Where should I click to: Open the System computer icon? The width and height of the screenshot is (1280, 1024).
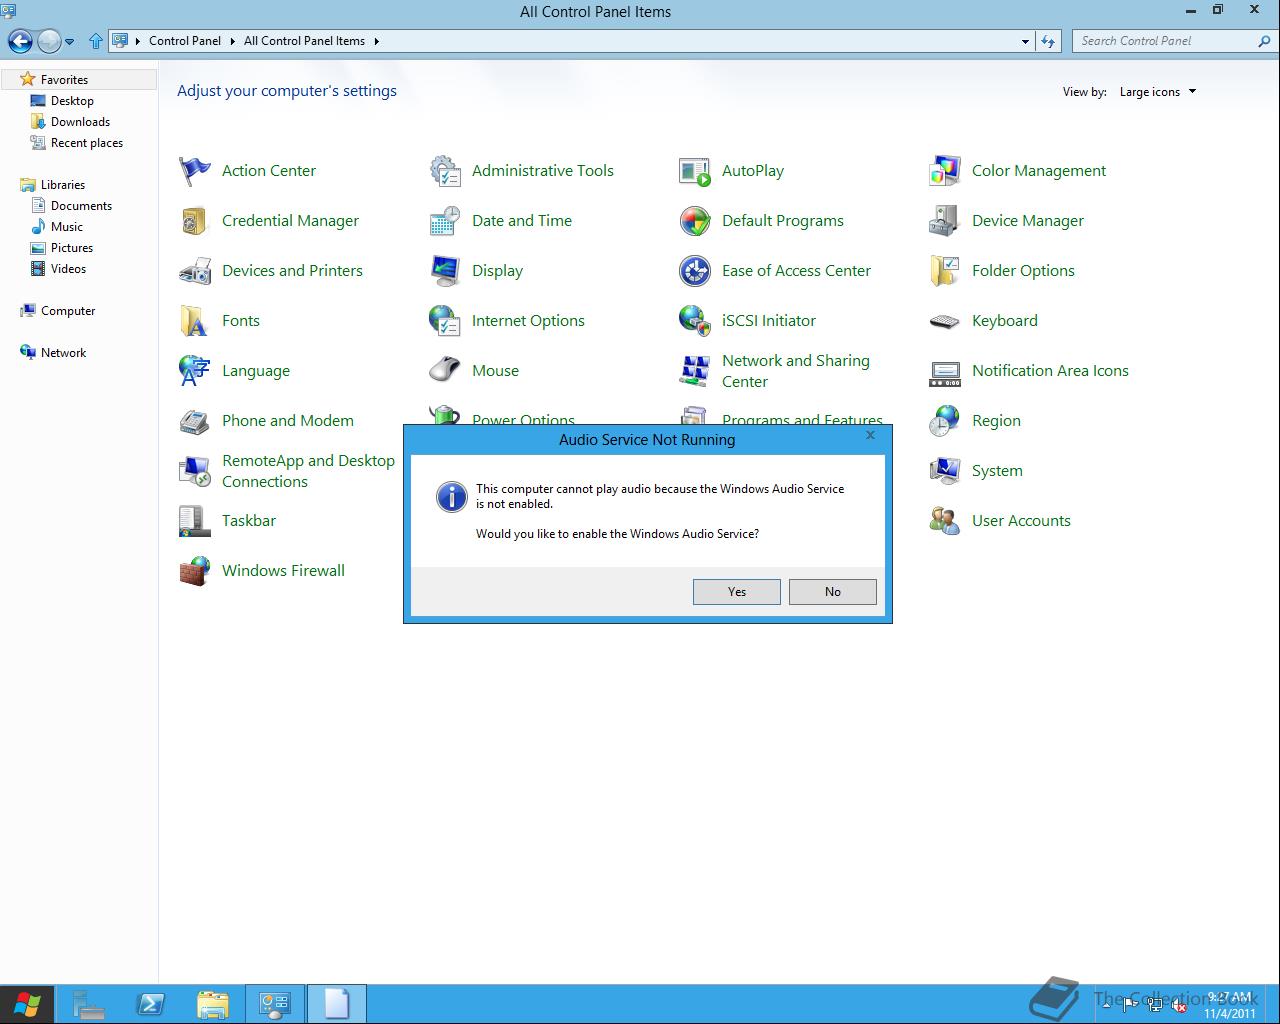tap(945, 471)
